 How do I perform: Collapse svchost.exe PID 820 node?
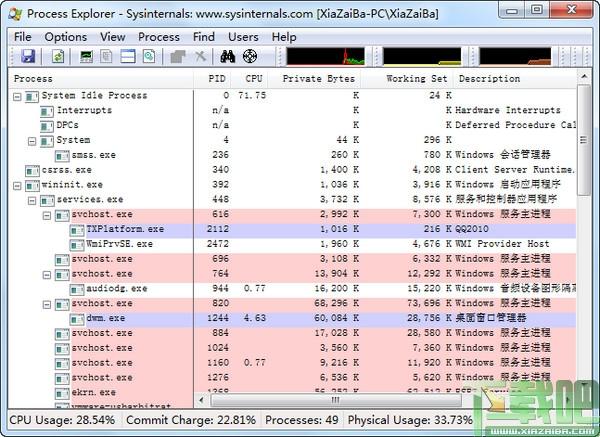click(x=47, y=305)
